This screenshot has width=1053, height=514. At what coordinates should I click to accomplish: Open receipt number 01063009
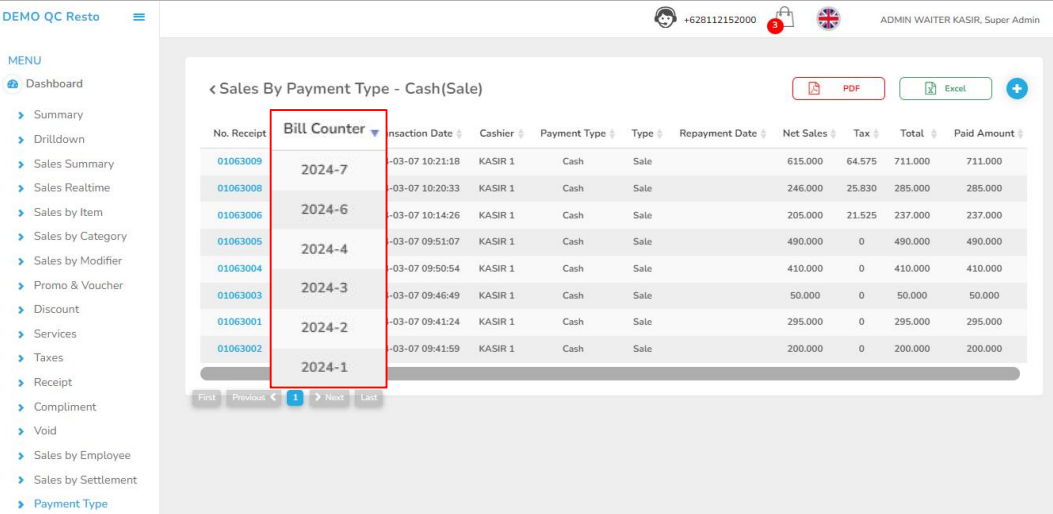point(239,161)
